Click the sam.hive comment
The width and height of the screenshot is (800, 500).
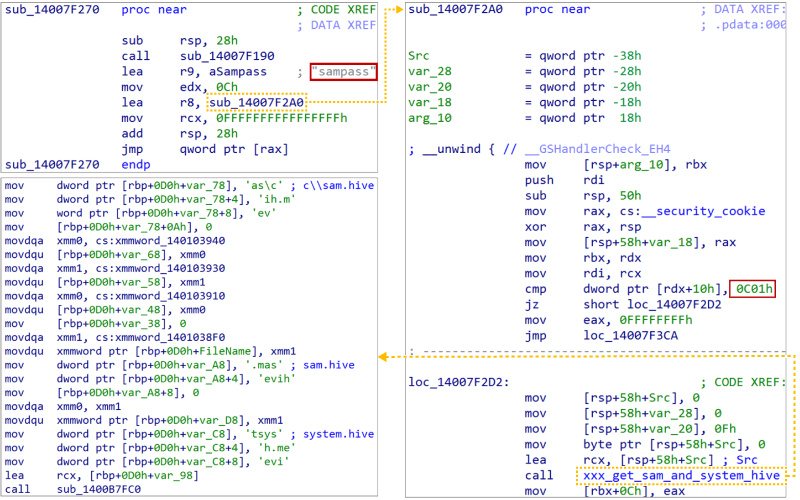(329, 365)
